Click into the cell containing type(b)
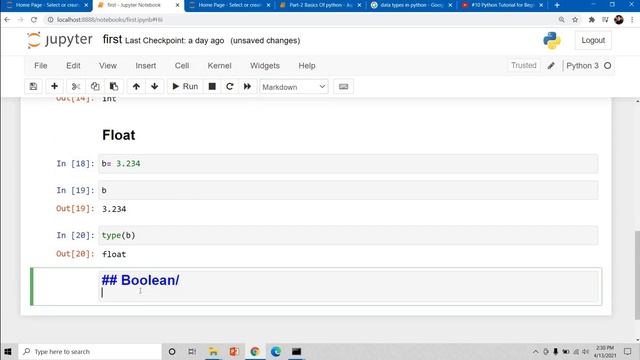Image resolution: width=640 pixels, height=360 pixels. click(348, 236)
